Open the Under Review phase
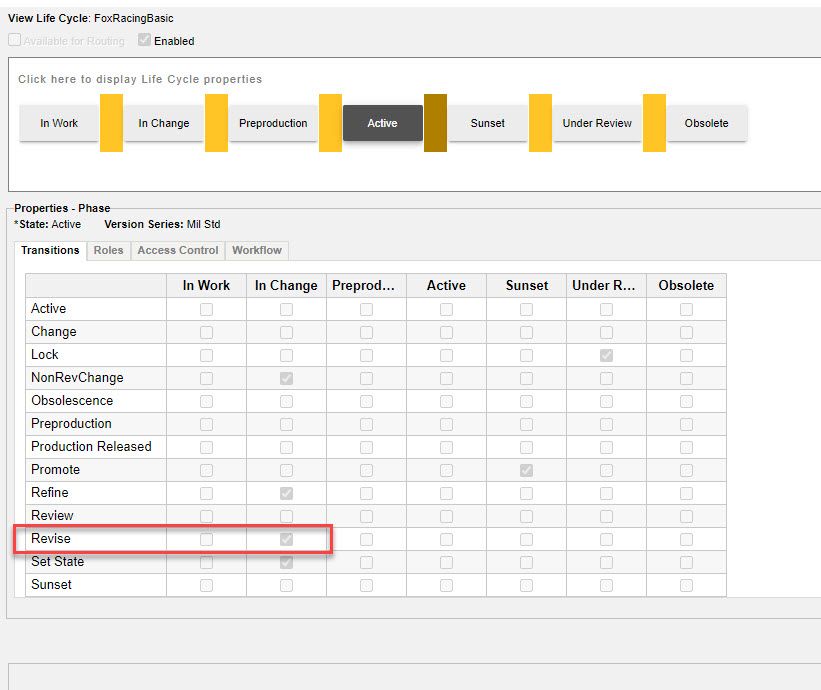Image resolution: width=821 pixels, height=690 pixels. (x=597, y=123)
